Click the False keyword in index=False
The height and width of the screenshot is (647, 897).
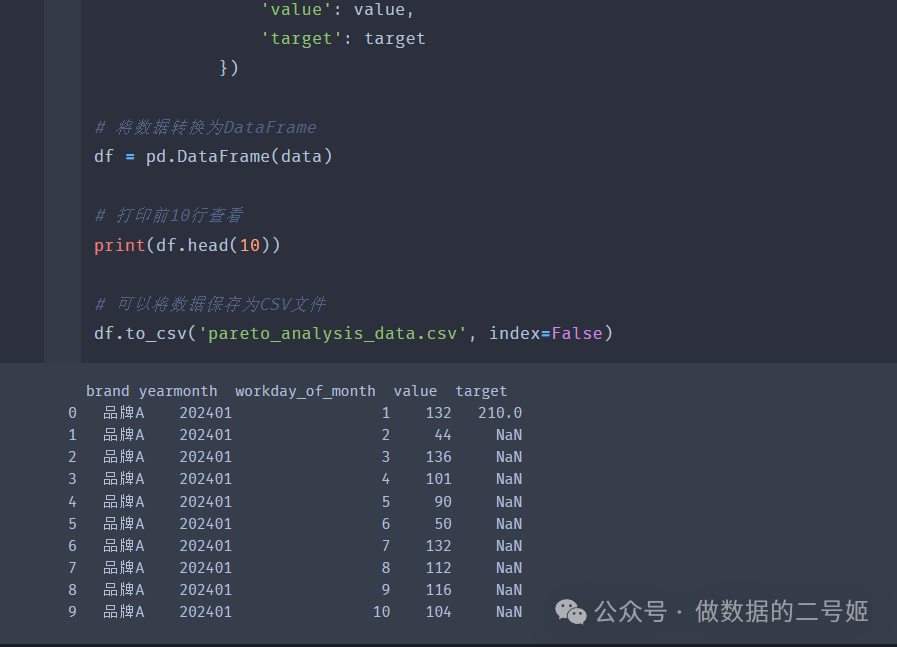[x=577, y=334]
